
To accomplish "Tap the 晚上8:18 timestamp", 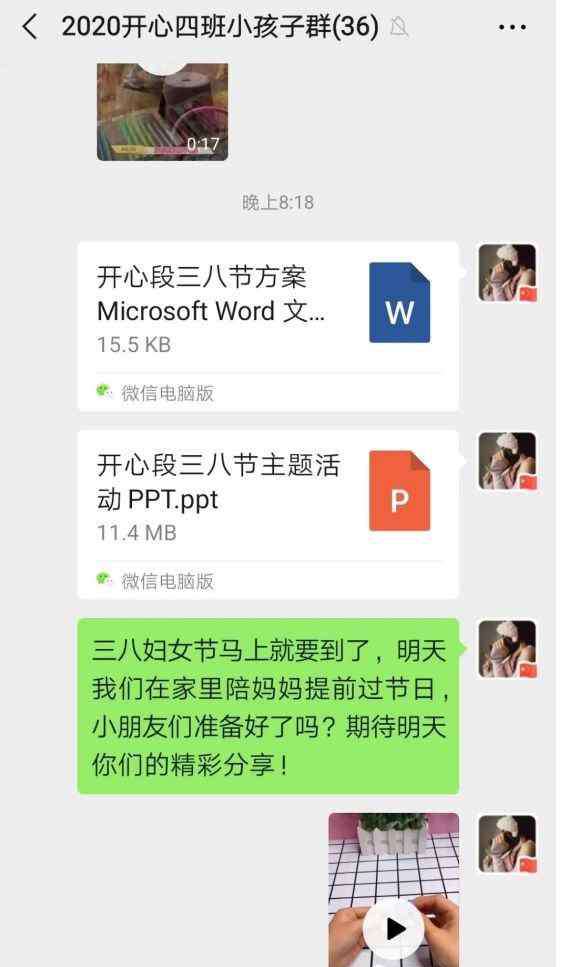I will pyautogui.click(x=278, y=202).
